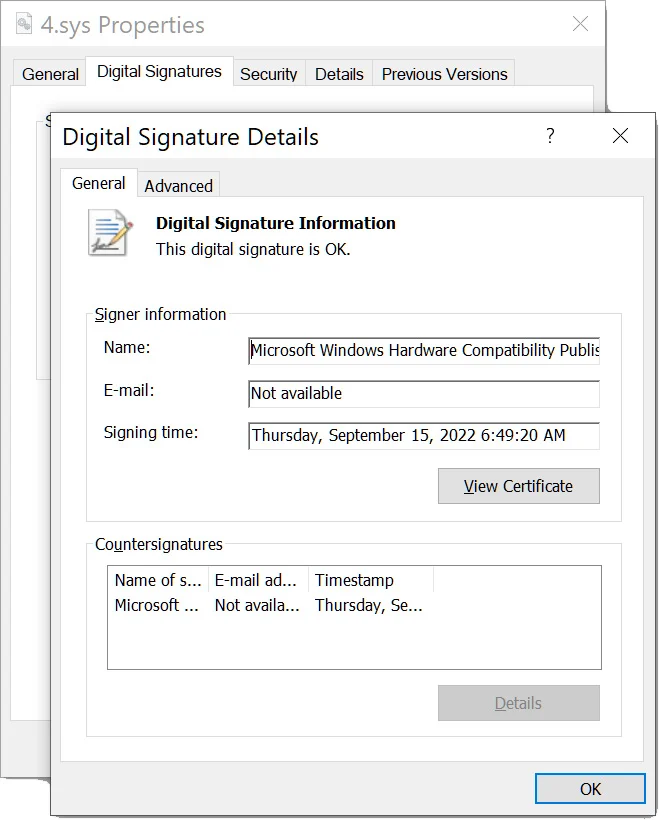The image size is (659, 820).
Task: Click the E-mail field showing Not available
Action: click(424, 394)
